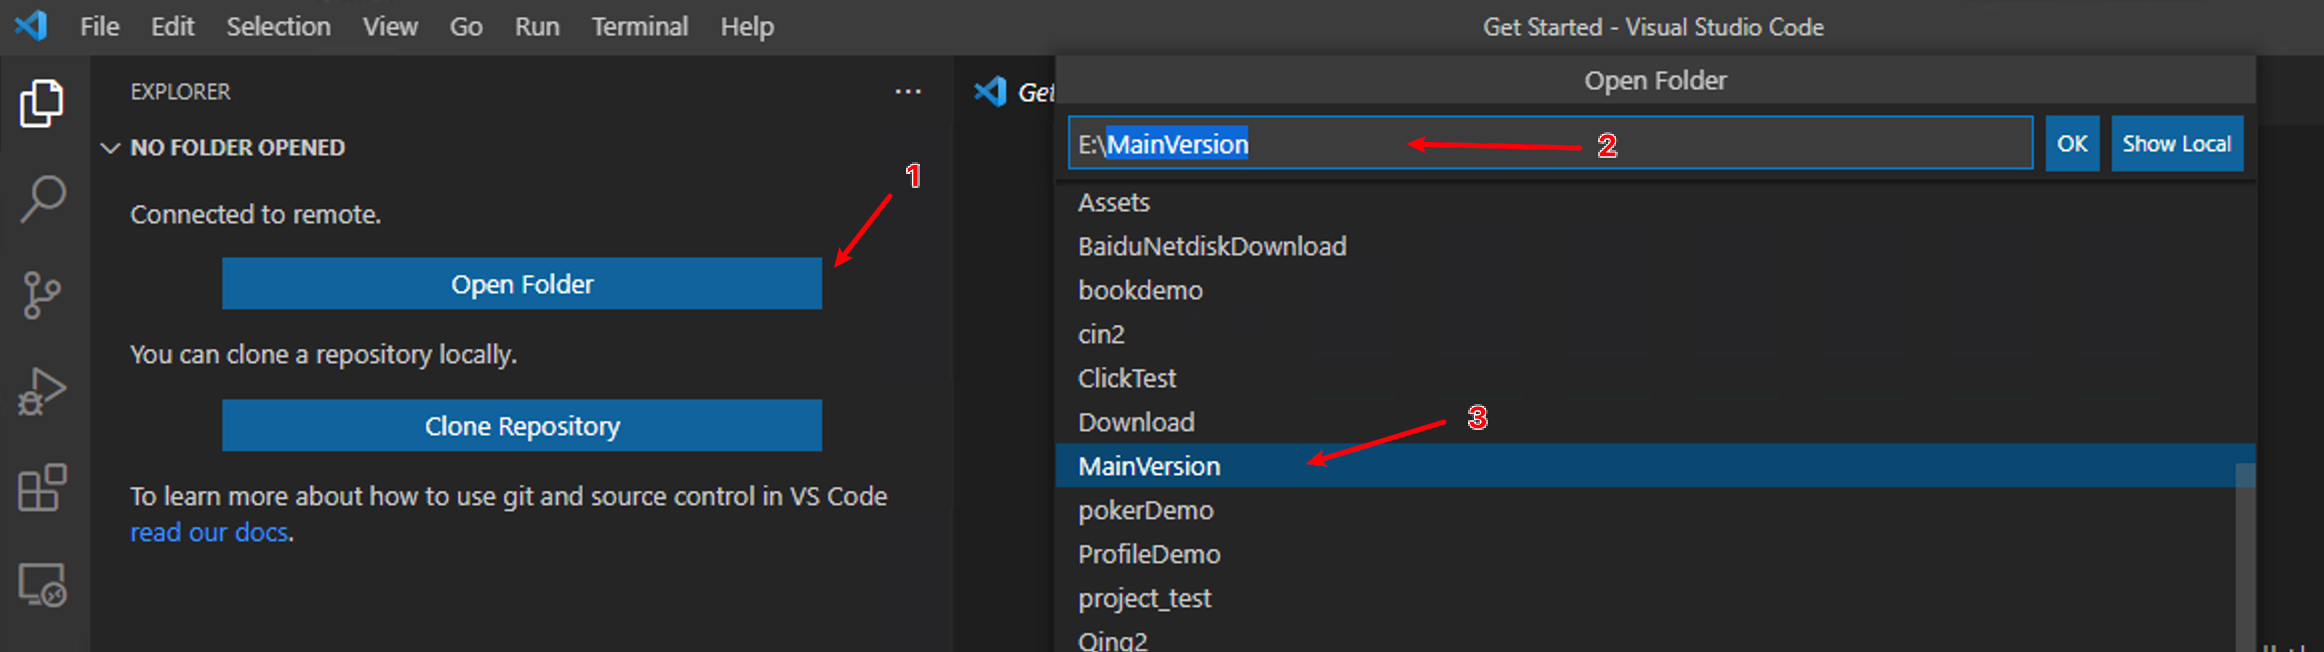Image resolution: width=2324 pixels, height=652 pixels.
Task: Focus the folder path input field
Action: point(1550,144)
